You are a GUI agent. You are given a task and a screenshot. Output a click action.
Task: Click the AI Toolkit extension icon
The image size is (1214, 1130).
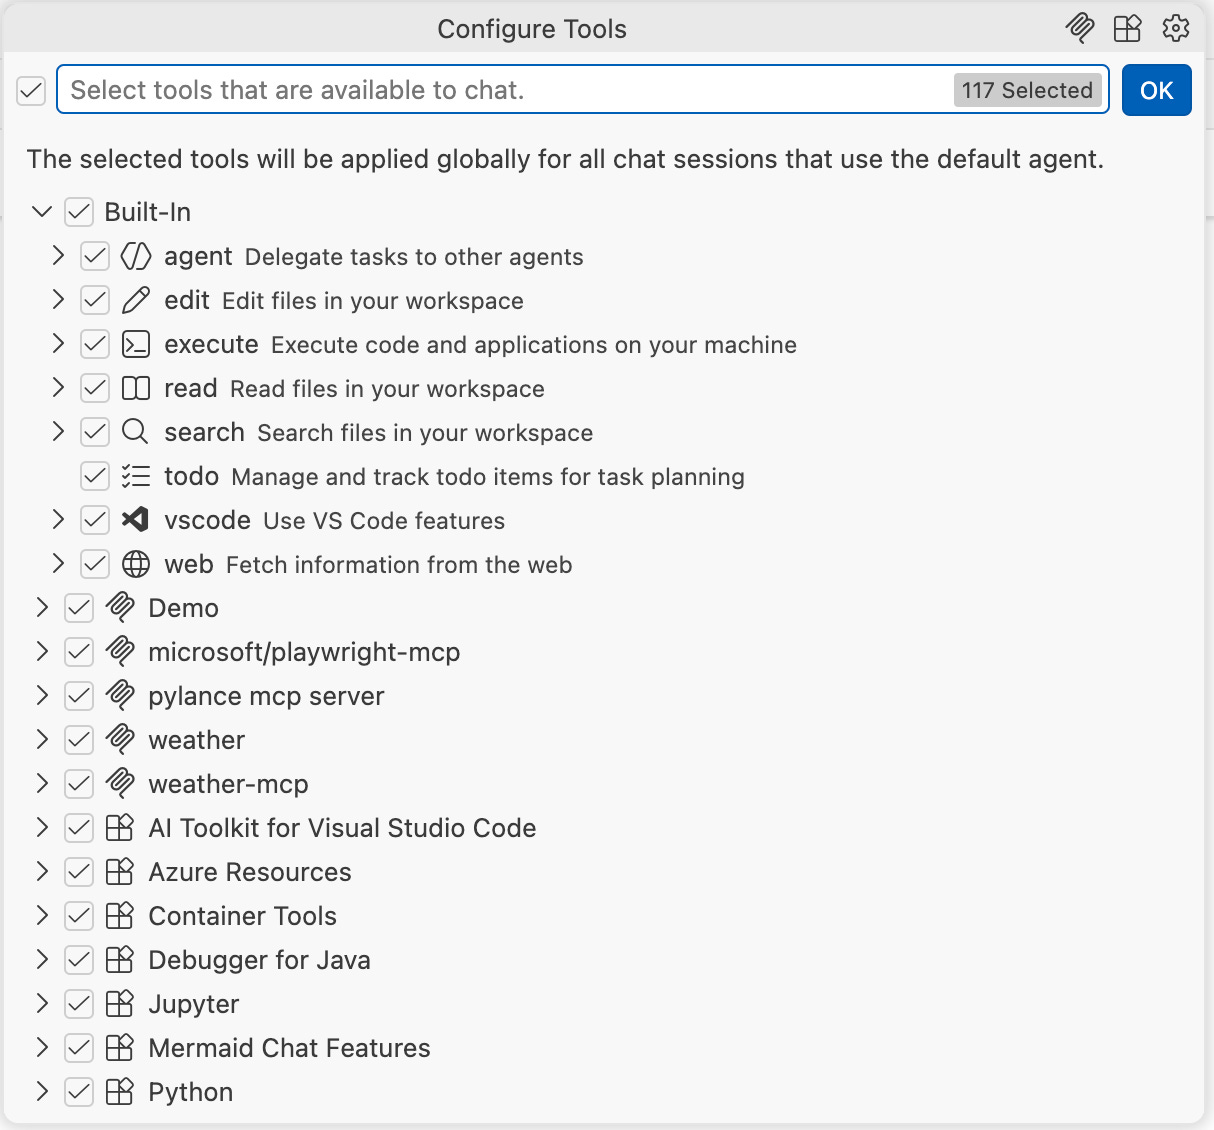[120, 828]
